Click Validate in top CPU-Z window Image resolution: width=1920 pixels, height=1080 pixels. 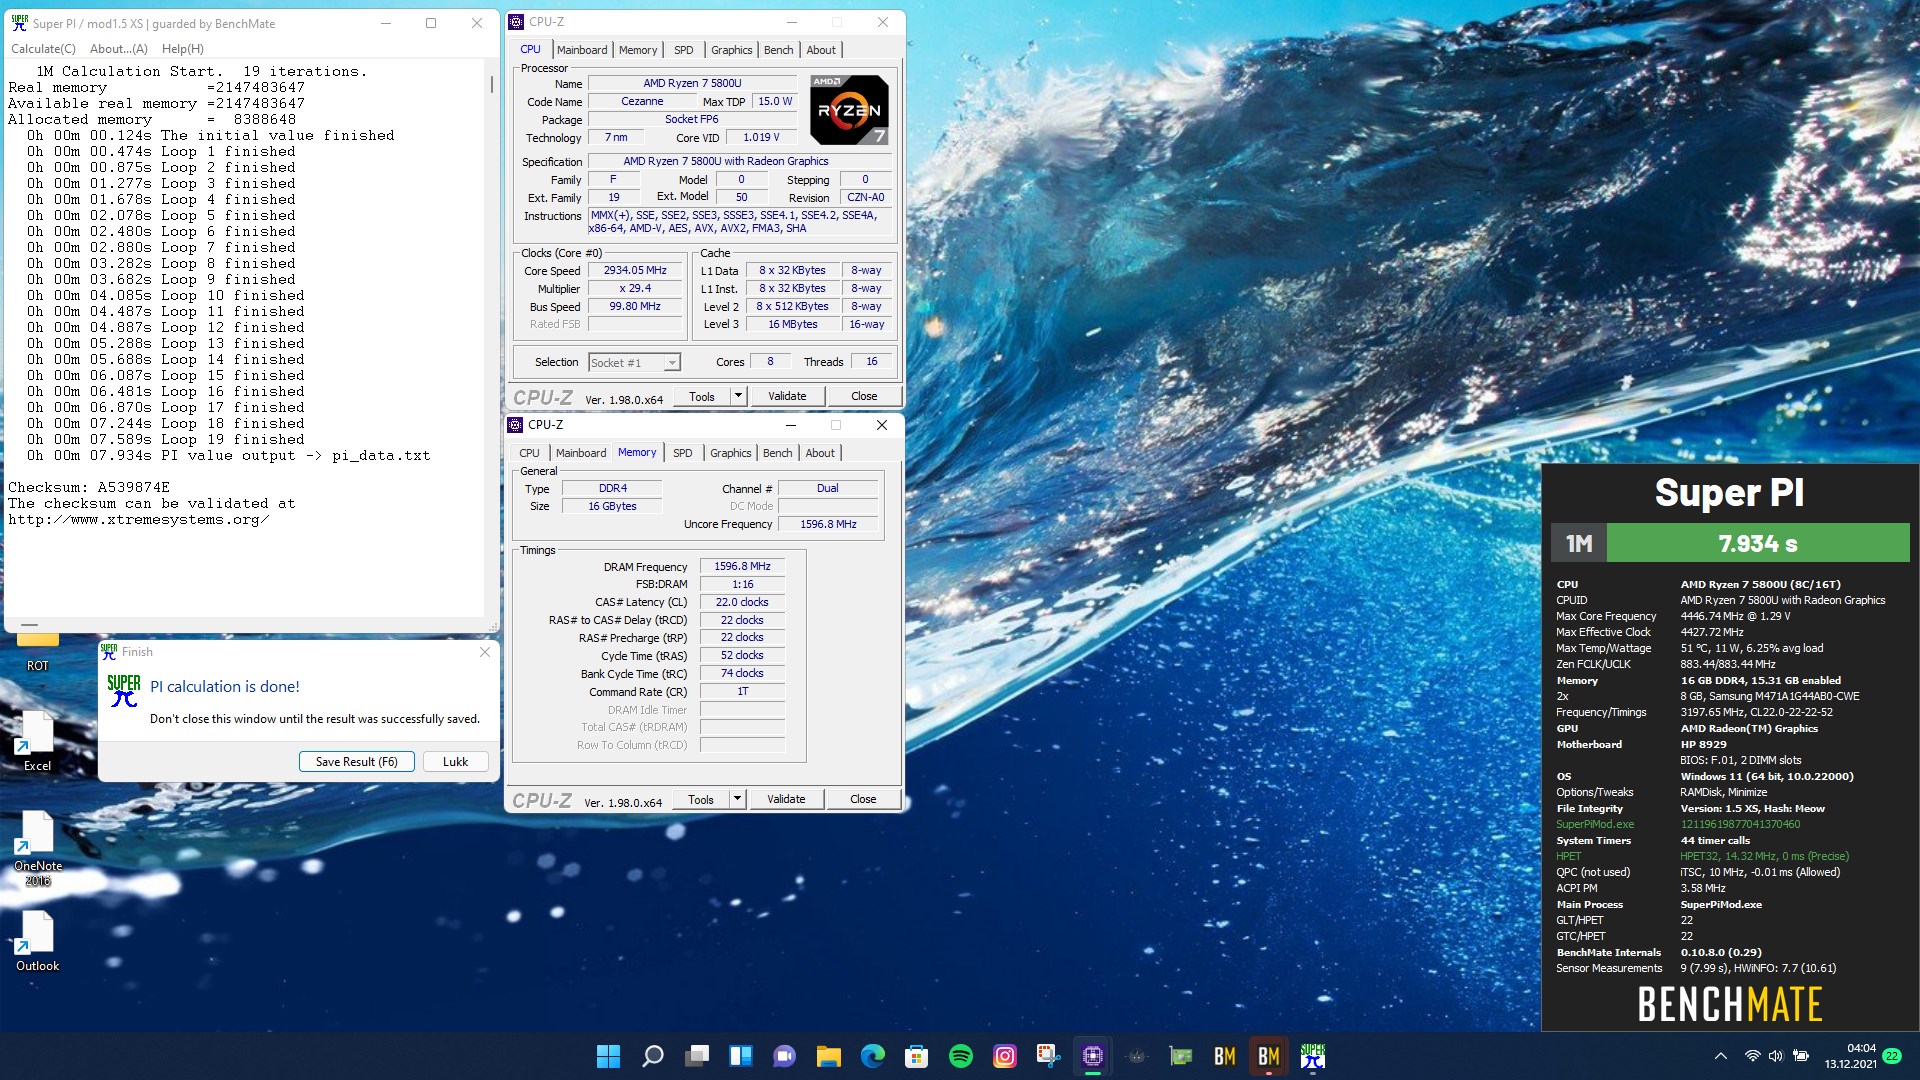click(787, 397)
